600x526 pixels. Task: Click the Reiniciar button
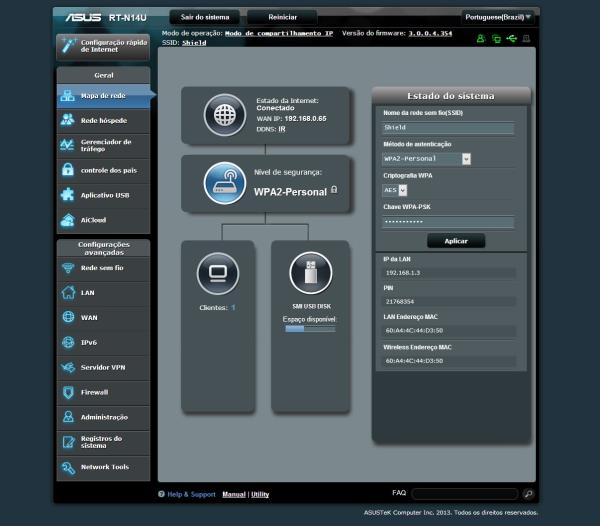click(282, 17)
